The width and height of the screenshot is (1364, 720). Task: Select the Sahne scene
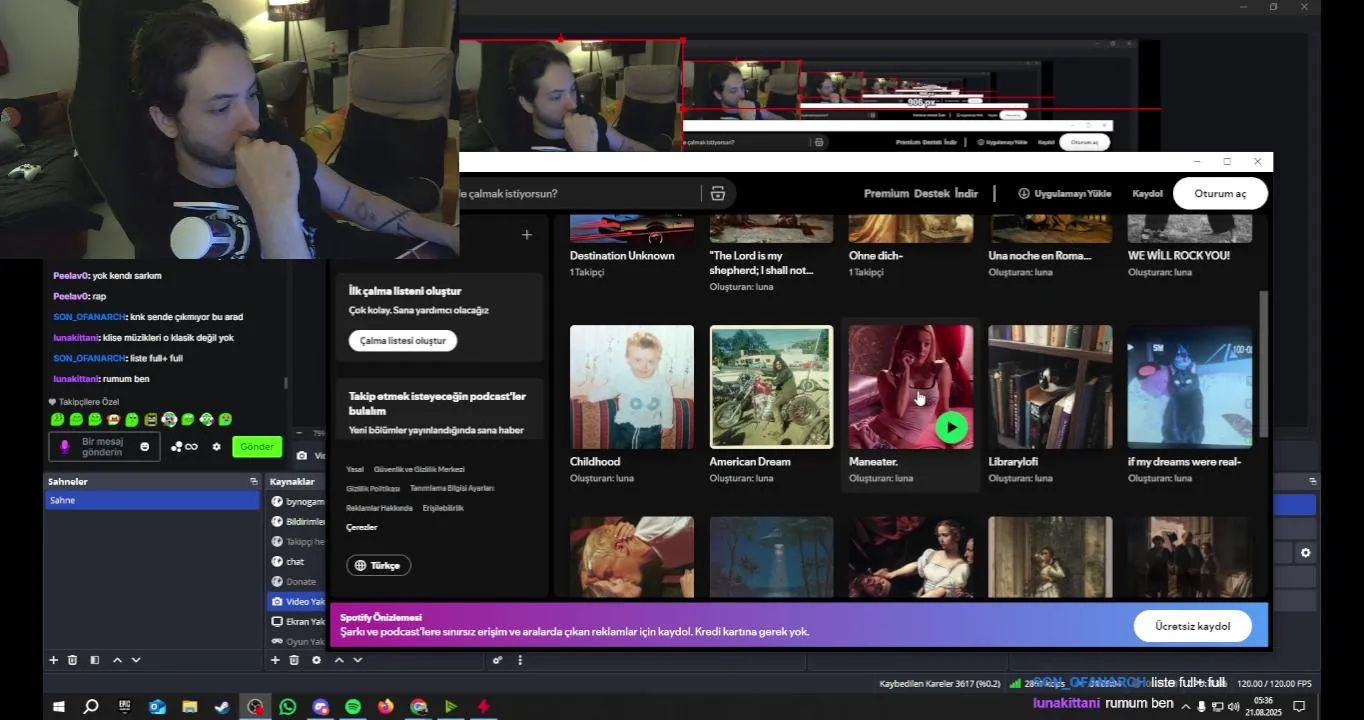152,500
